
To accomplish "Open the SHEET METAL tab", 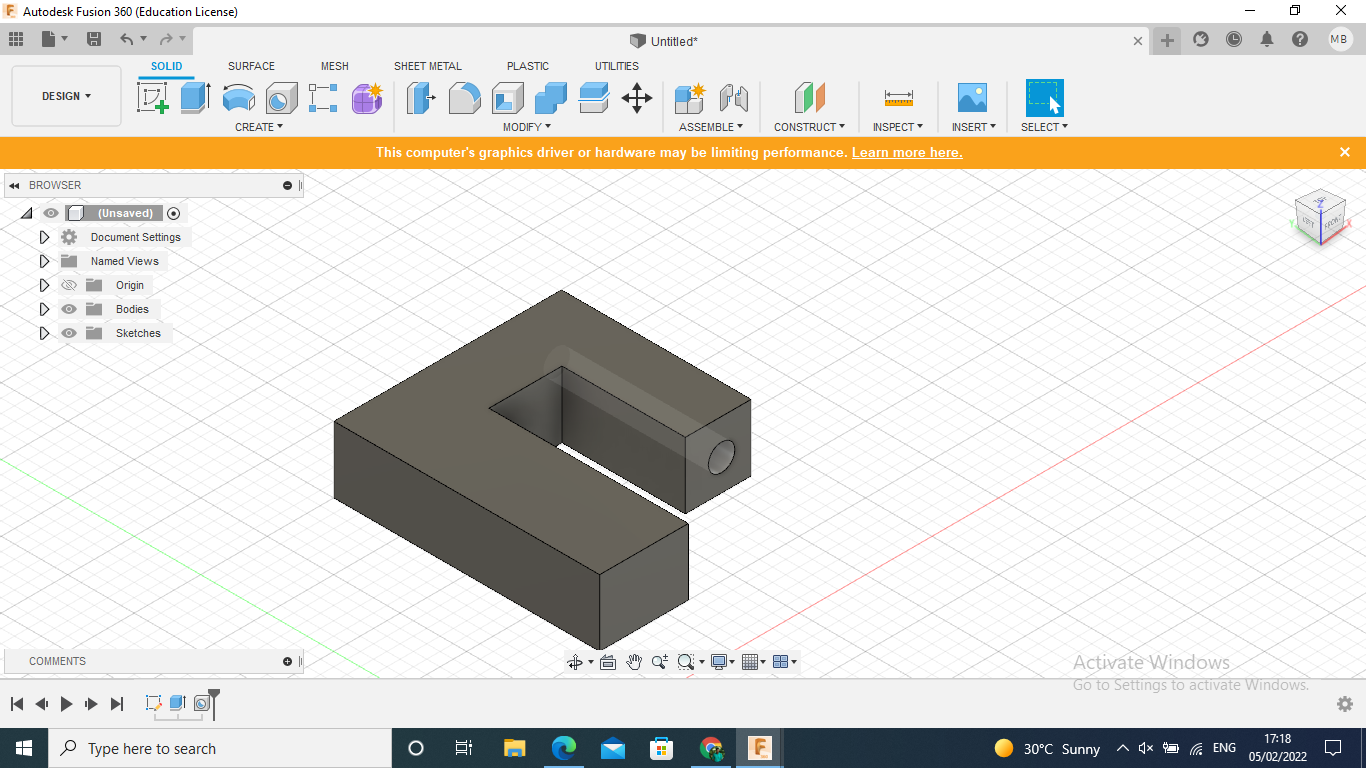I will pyautogui.click(x=428, y=66).
